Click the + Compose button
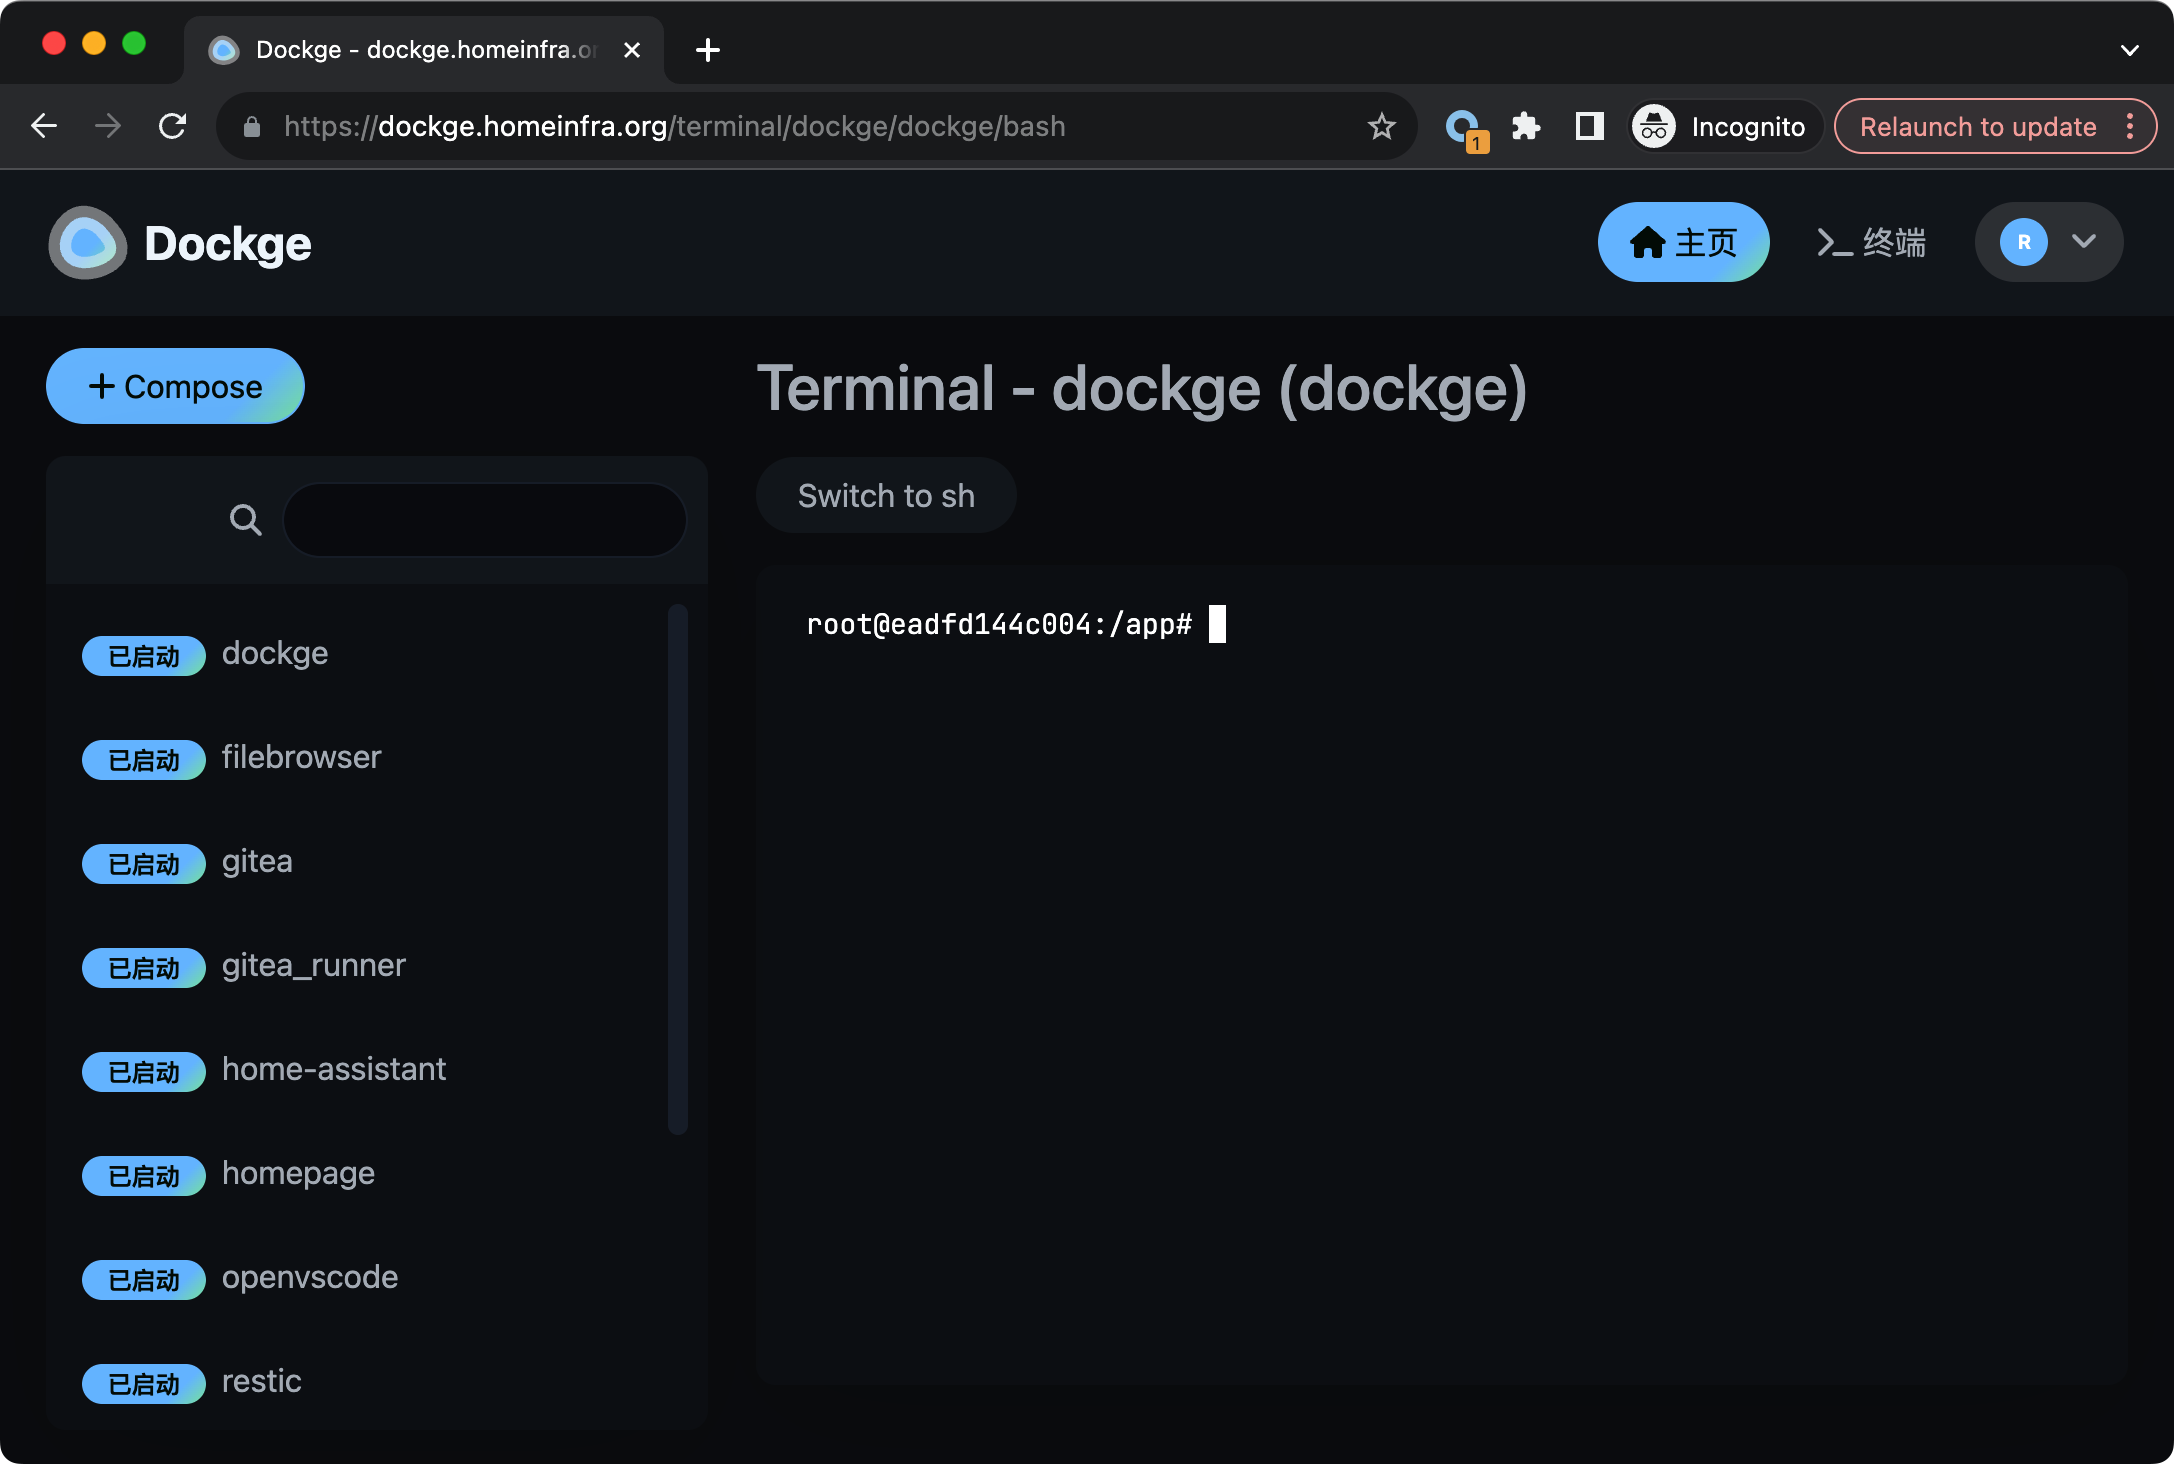The height and width of the screenshot is (1464, 2174). point(176,387)
